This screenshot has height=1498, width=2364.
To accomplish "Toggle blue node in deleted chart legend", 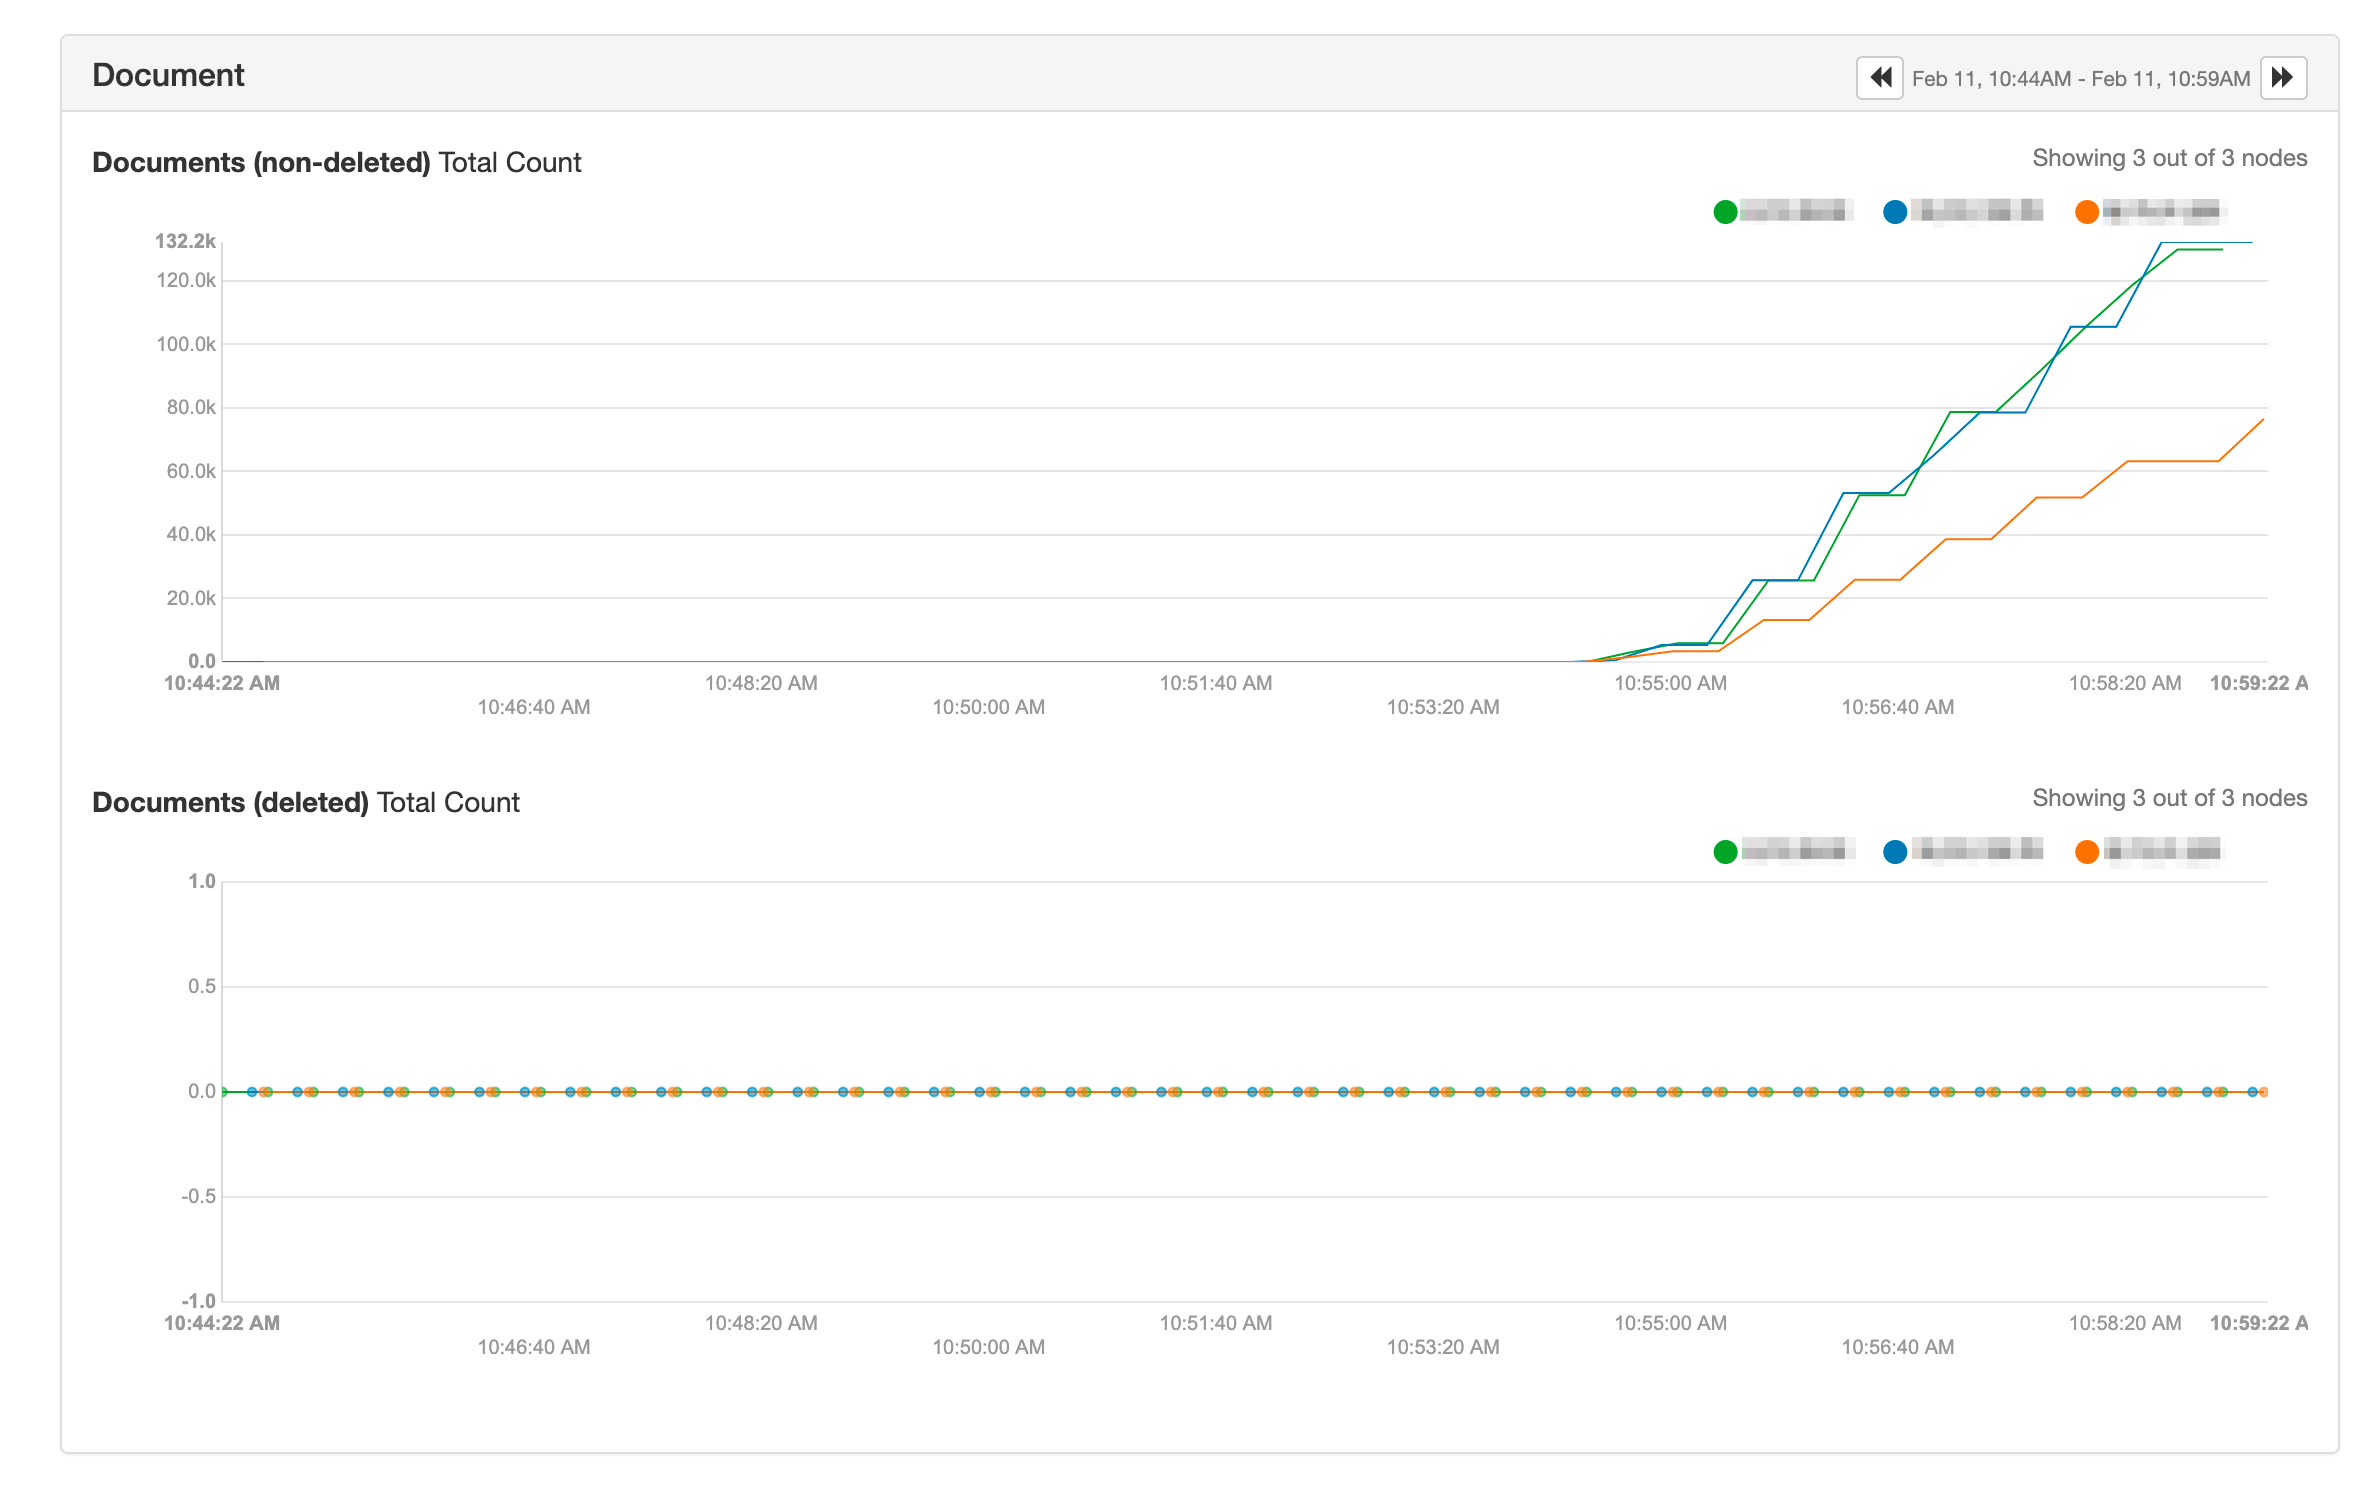I will click(1894, 852).
